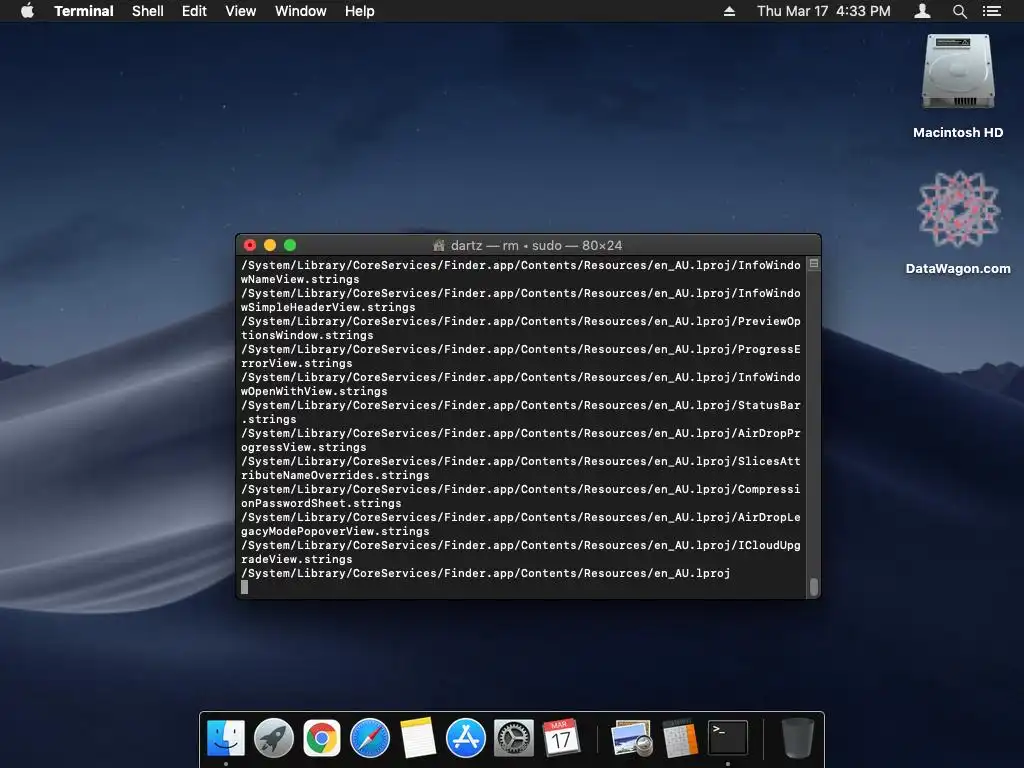Click the path ending 'StatusBar'
The image size is (1024, 768).
point(520,405)
